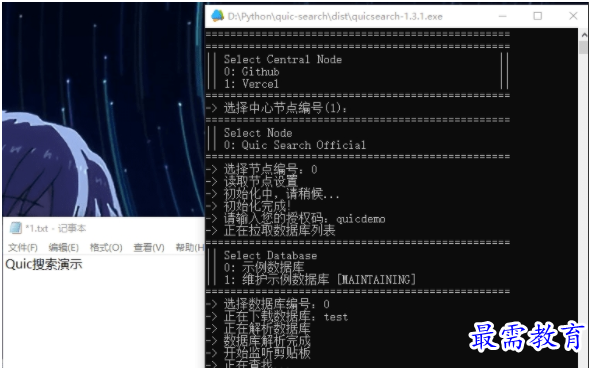Open the 查看(V) menu in Notepad

click(149, 248)
